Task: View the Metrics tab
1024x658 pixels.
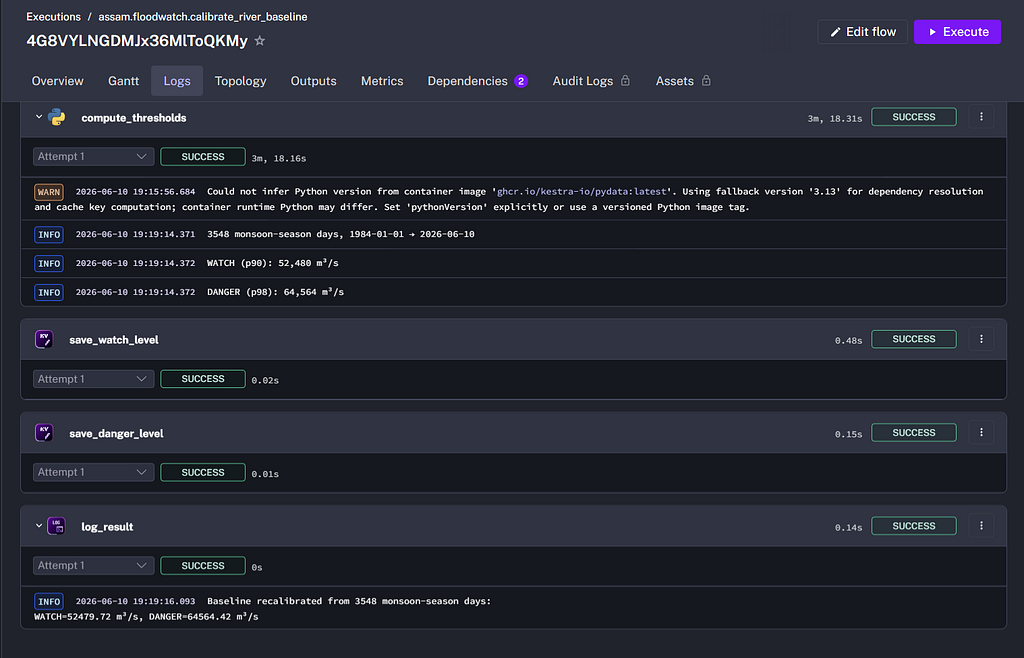Action: 382,81
